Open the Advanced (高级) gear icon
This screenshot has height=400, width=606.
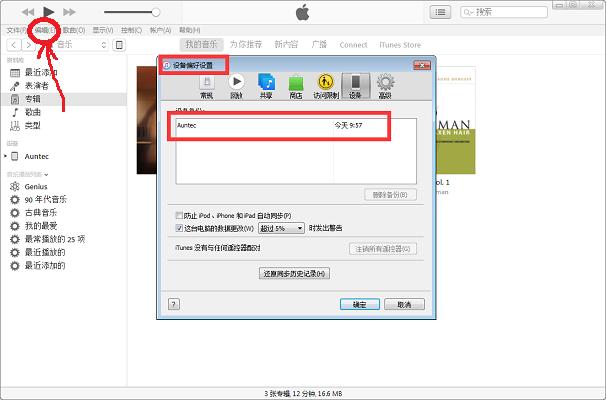point(385,87)
